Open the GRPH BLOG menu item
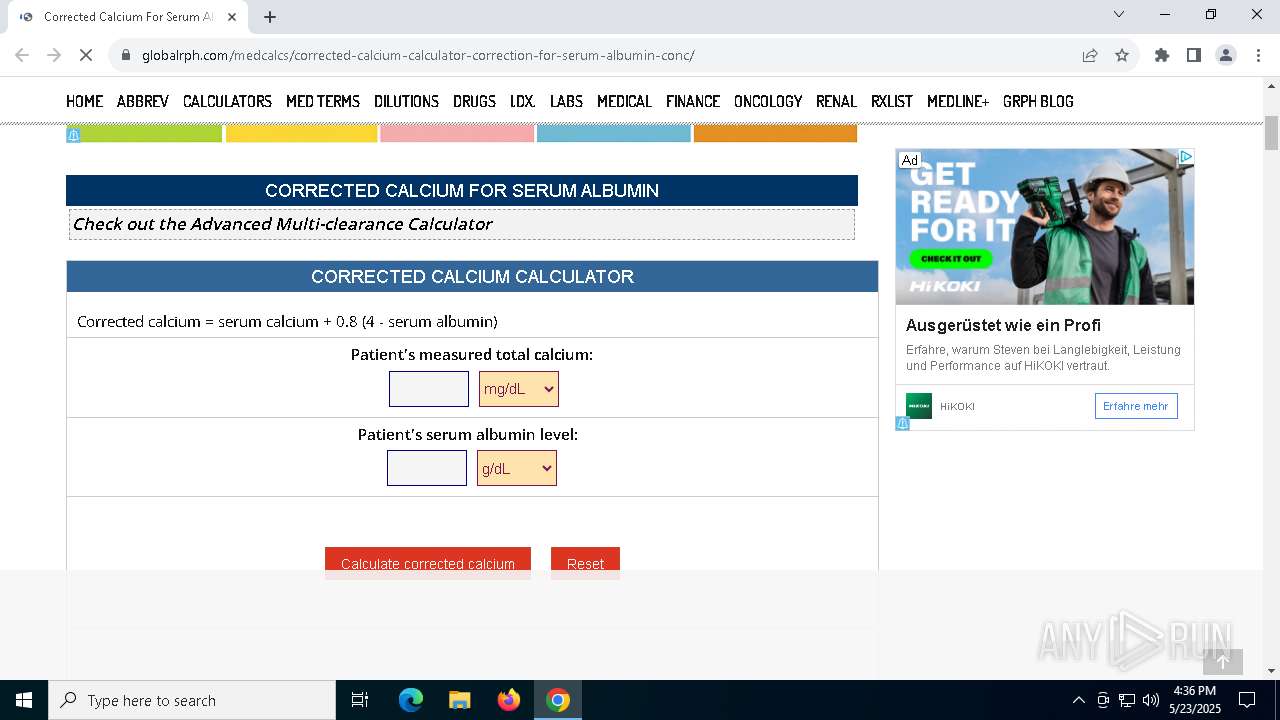The height and width of the screenshot is (720, 1280). pos(1038,101)
